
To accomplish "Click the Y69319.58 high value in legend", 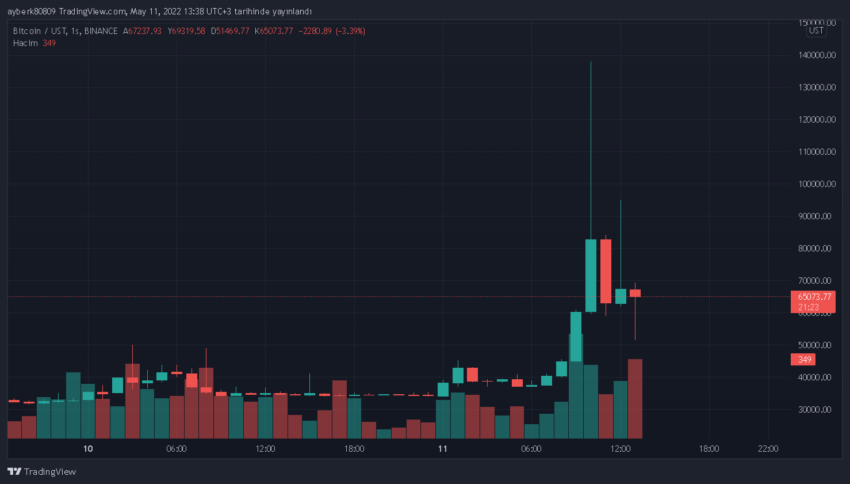I will tap(185, 31).
